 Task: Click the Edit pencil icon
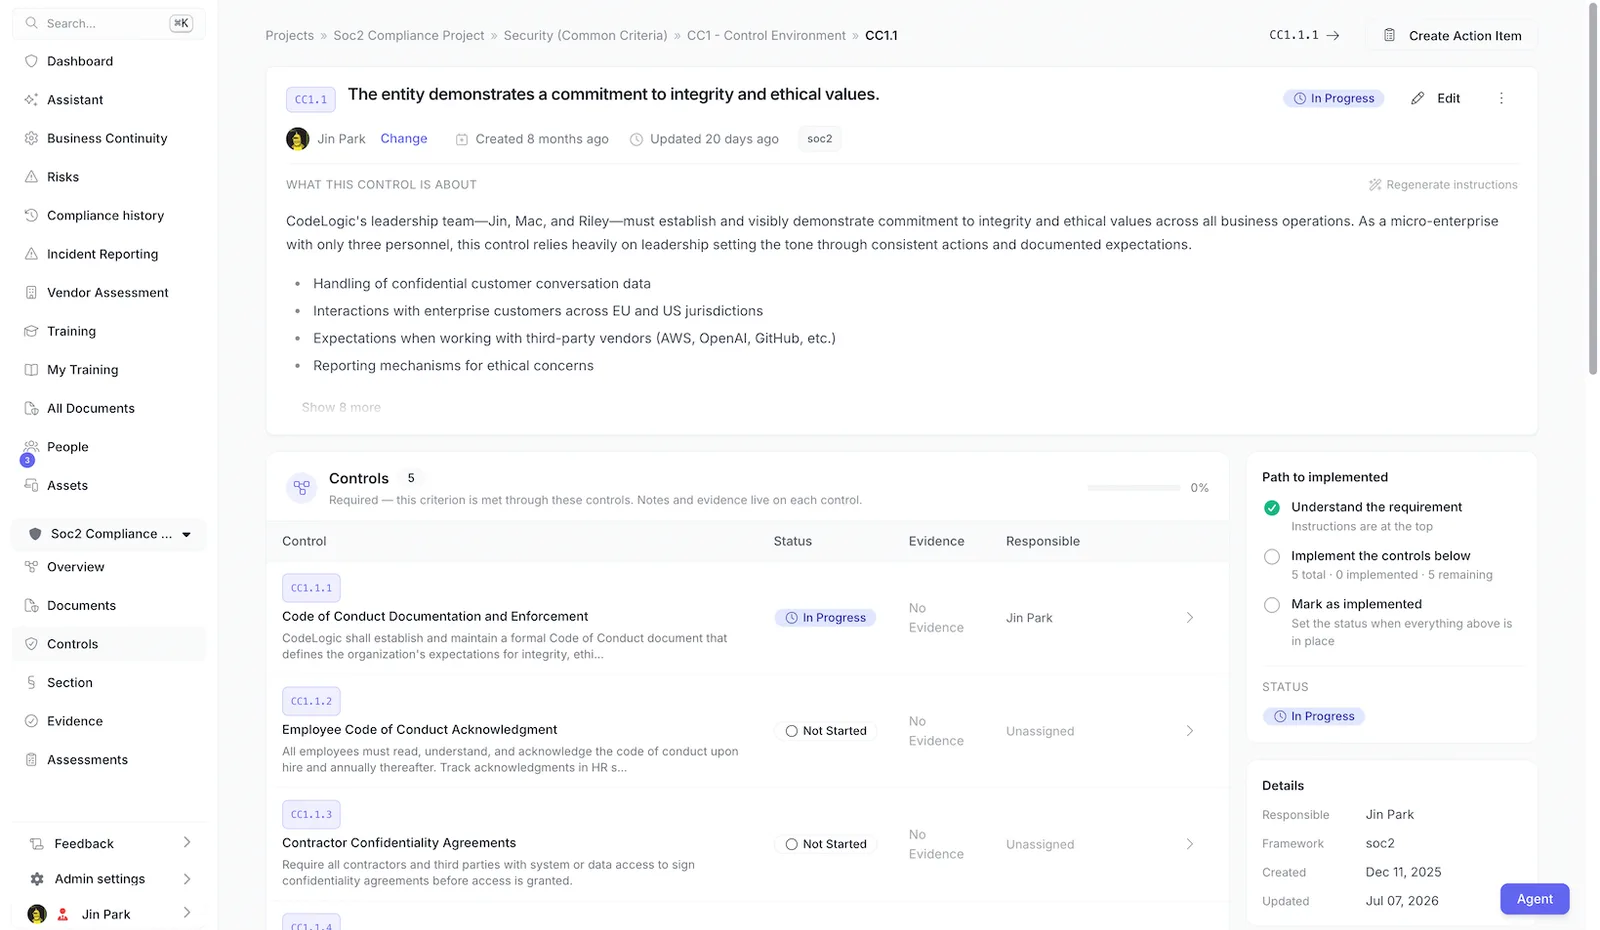tap(1417, 98)
